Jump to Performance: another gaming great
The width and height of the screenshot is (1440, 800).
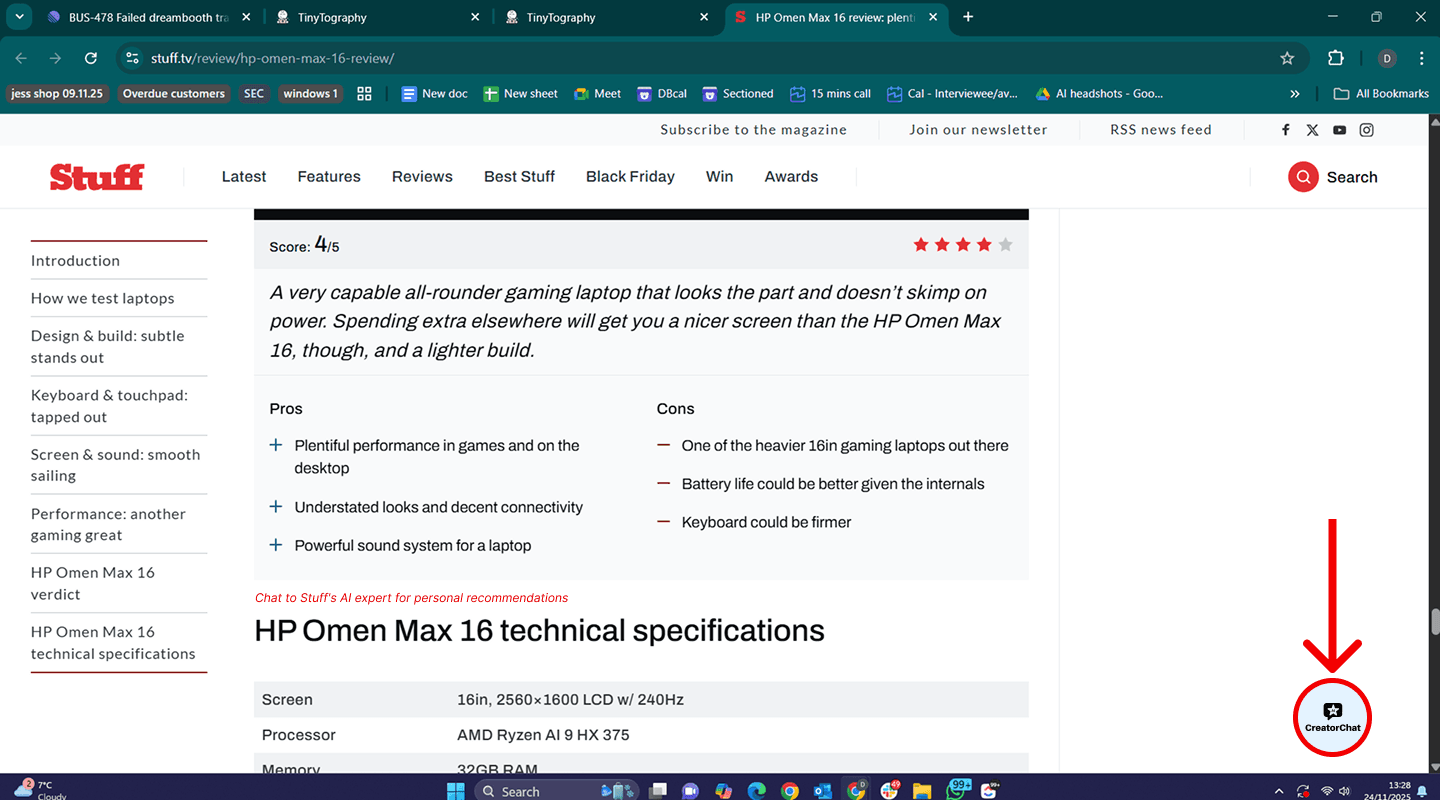[108, 525]
